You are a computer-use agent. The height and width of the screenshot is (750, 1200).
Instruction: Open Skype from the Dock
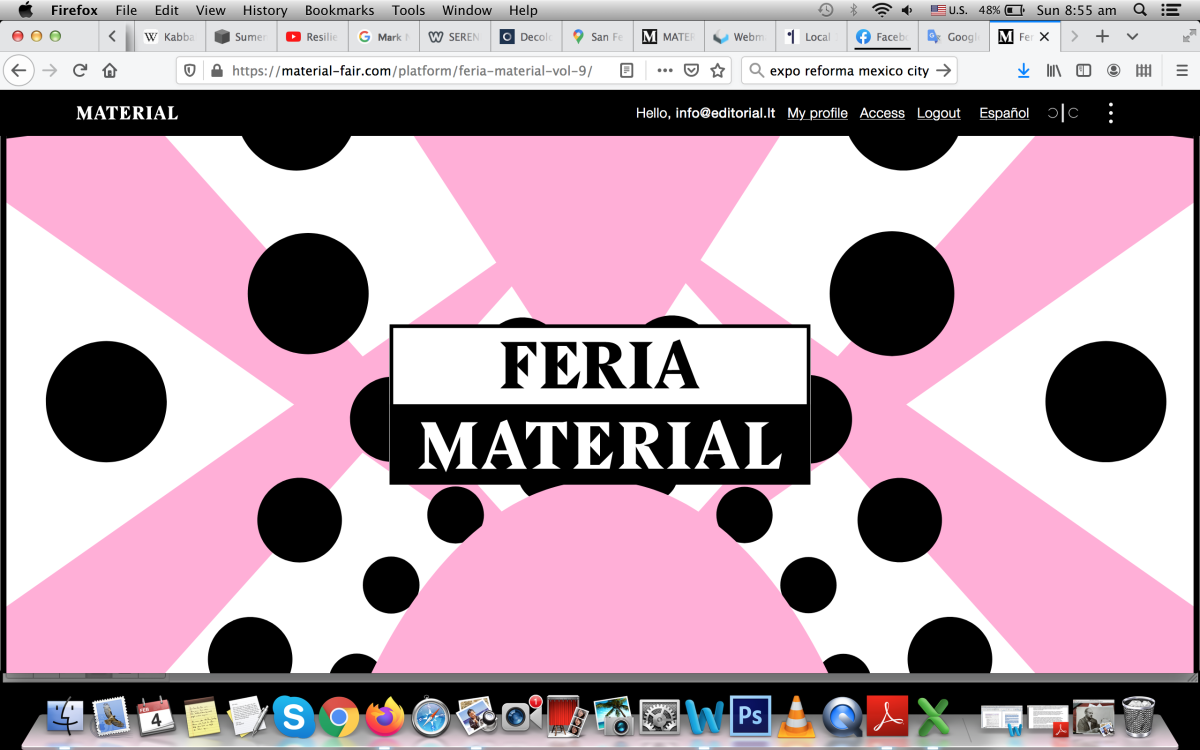(293, 716)
